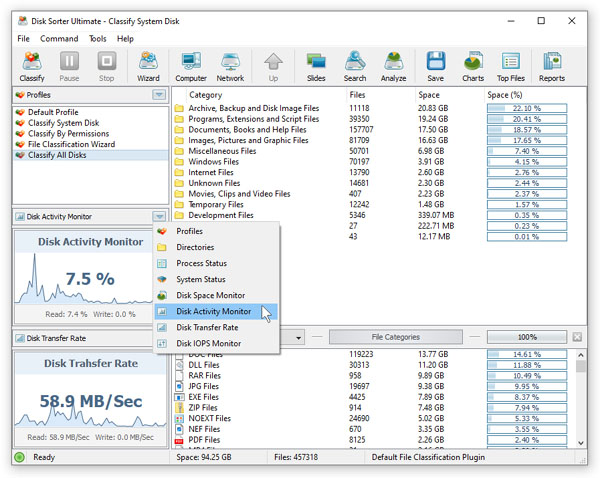Expand the Profiles panel dropdown arrow

click(x=159, y=95)
